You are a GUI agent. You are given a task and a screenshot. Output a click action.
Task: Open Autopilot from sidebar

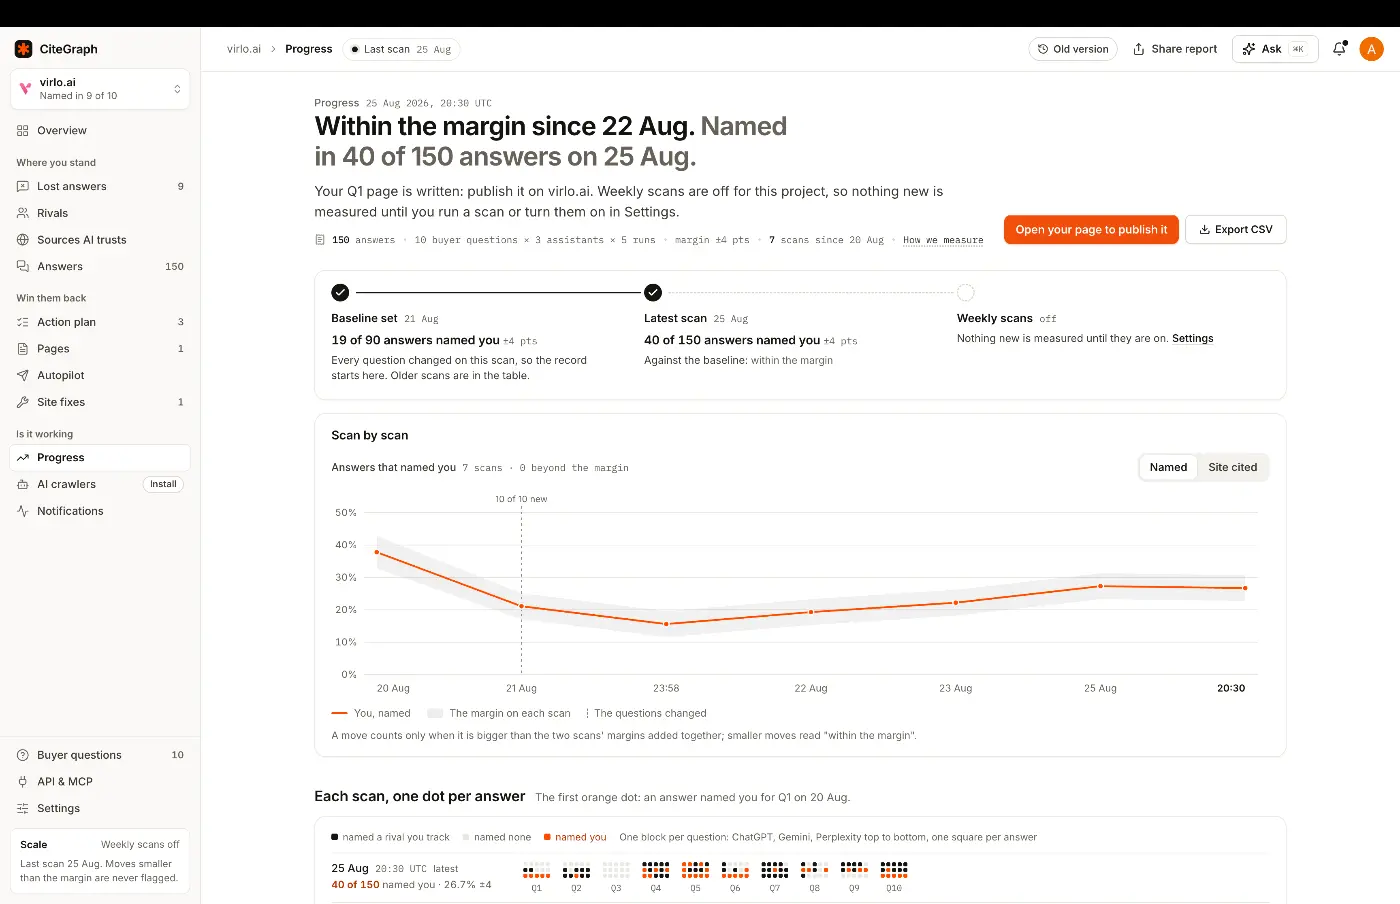click(100, 375)
